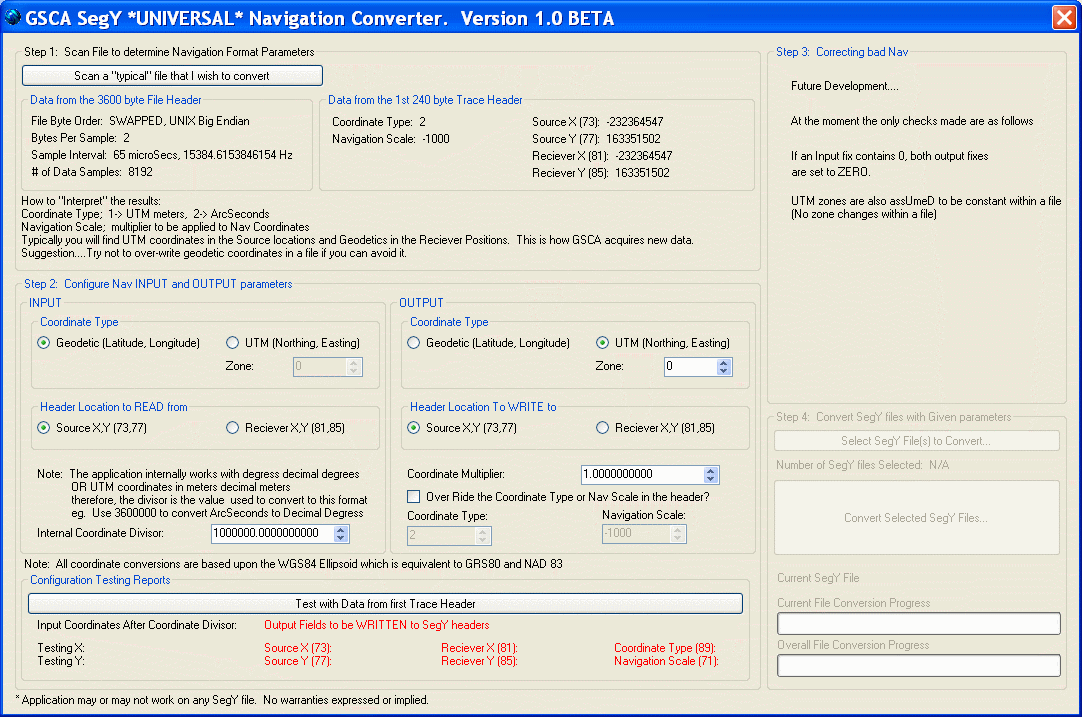Screen dimensions: 1082x717
Task: Click up arrow of the INPUT Zone spinner
Action: (353, 363)
